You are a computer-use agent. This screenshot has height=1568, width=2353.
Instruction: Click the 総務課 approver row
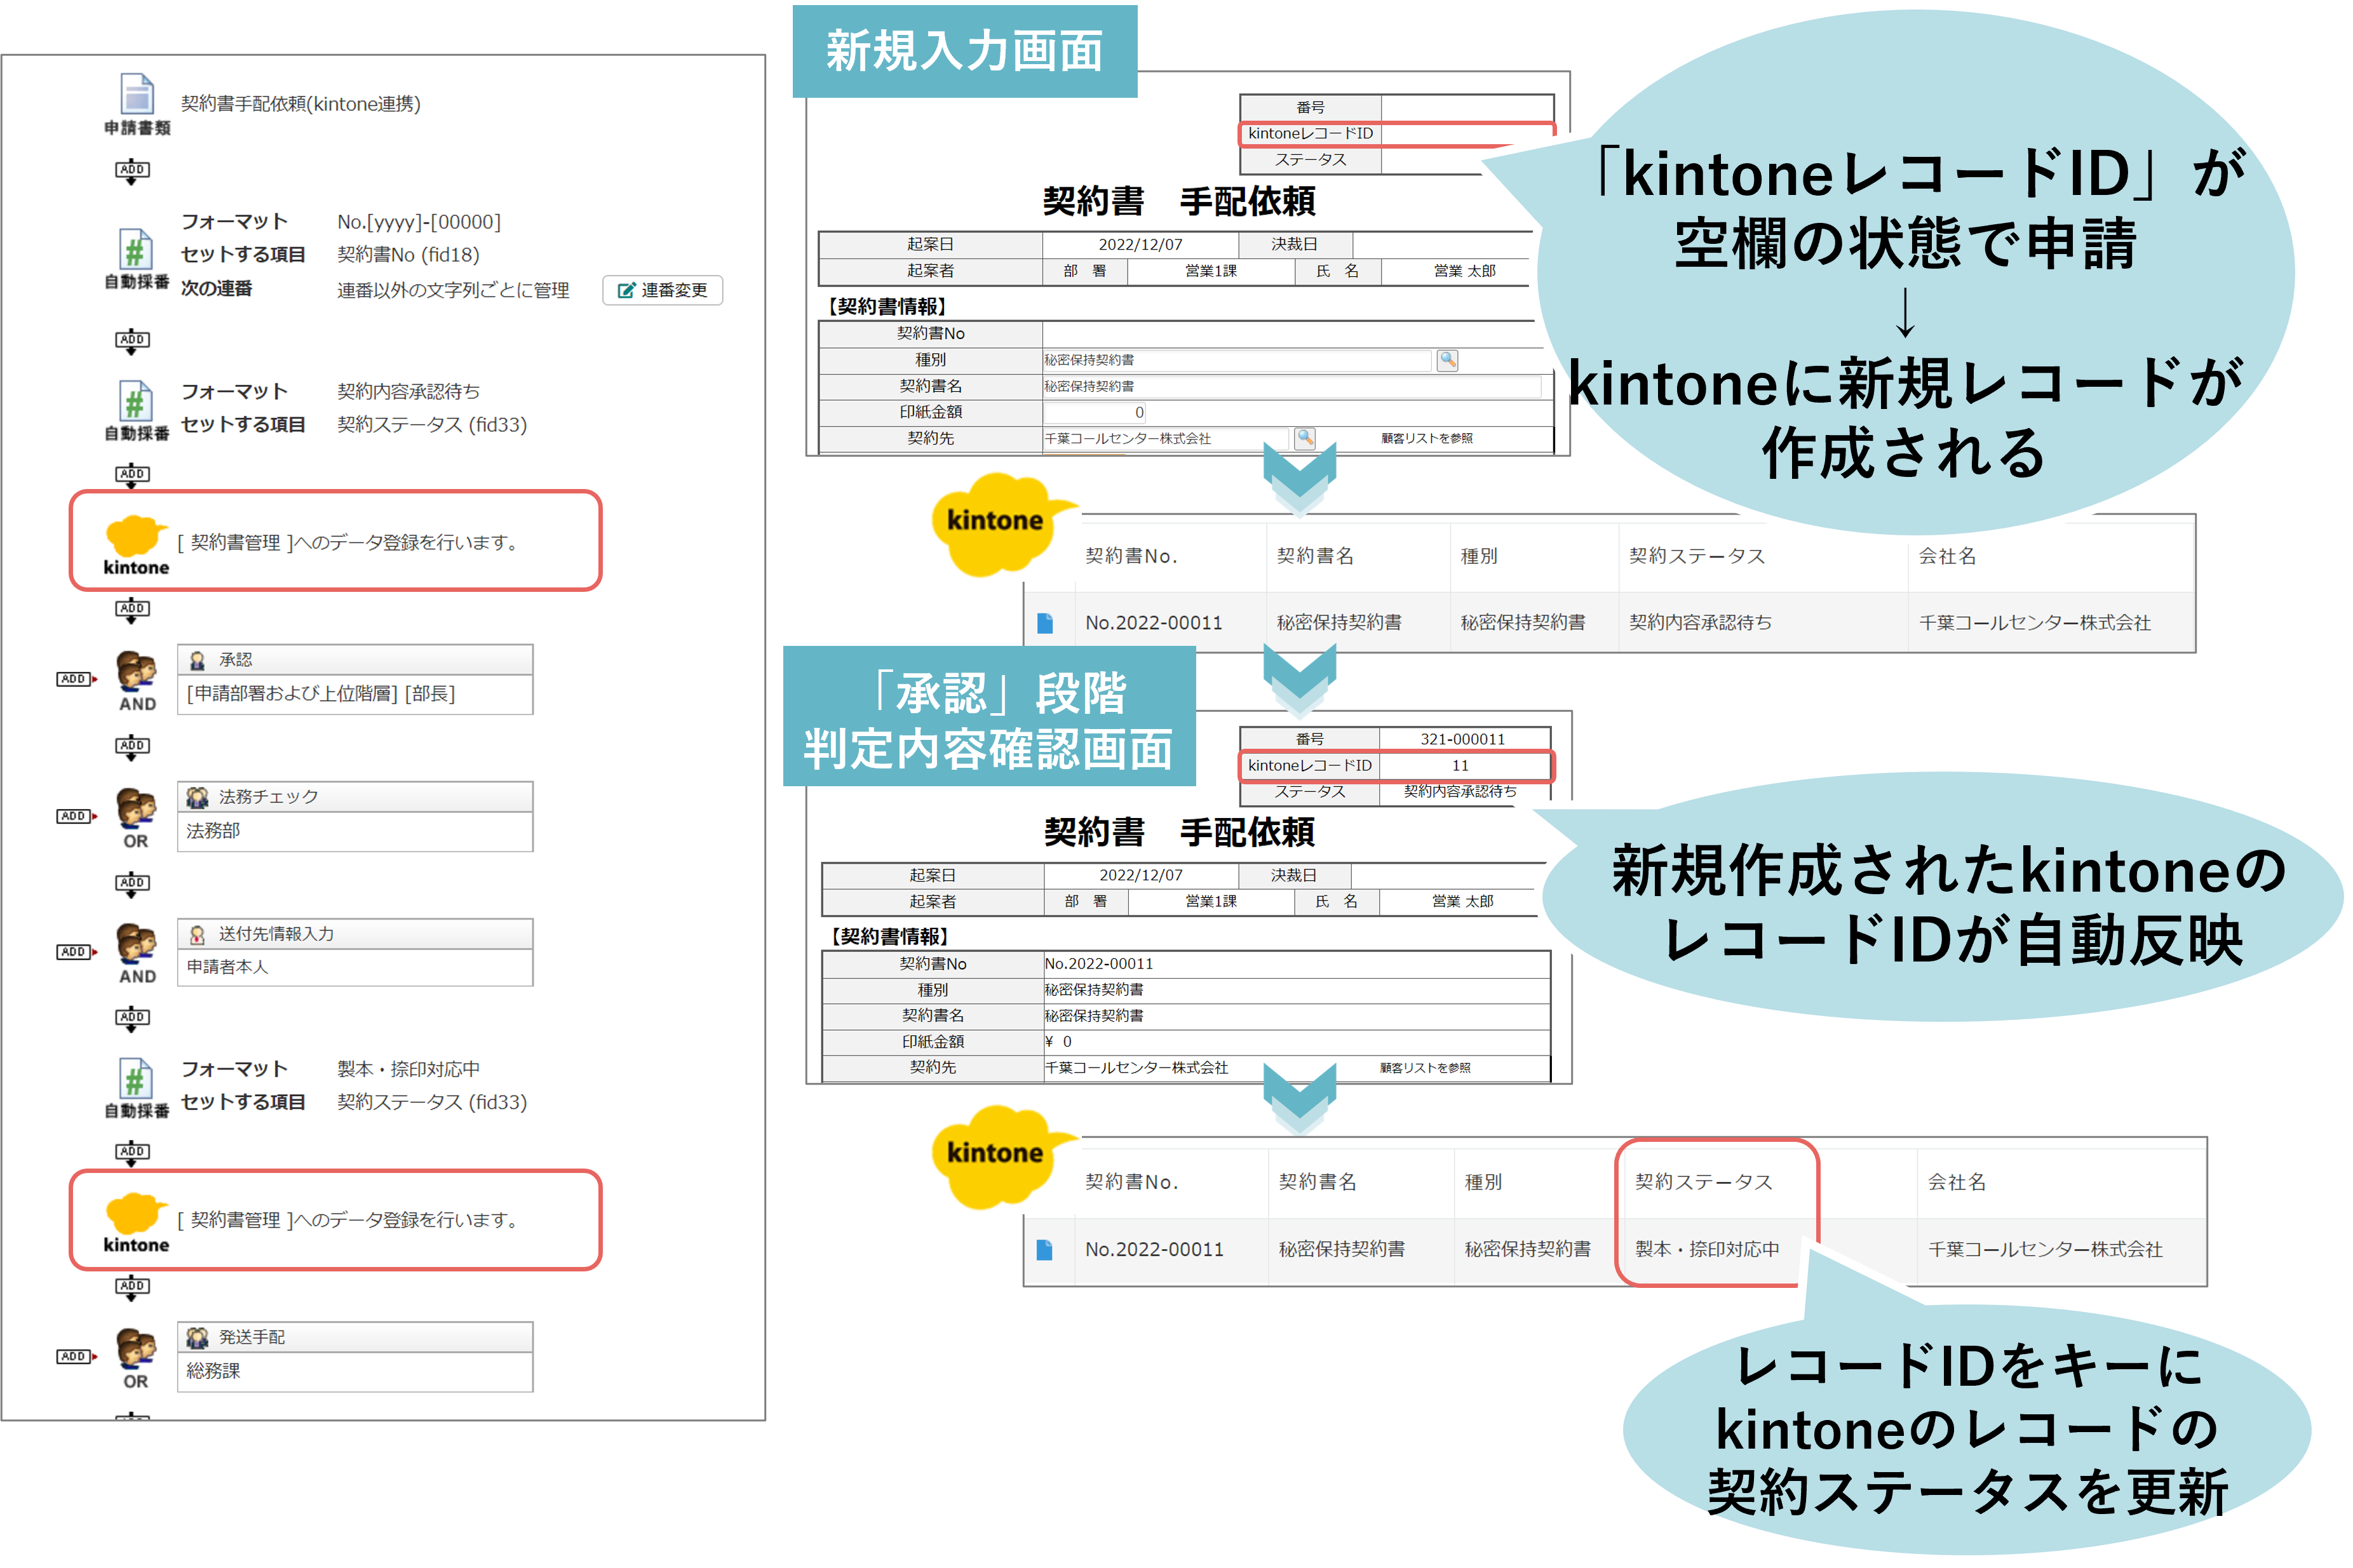point(355,1371)
